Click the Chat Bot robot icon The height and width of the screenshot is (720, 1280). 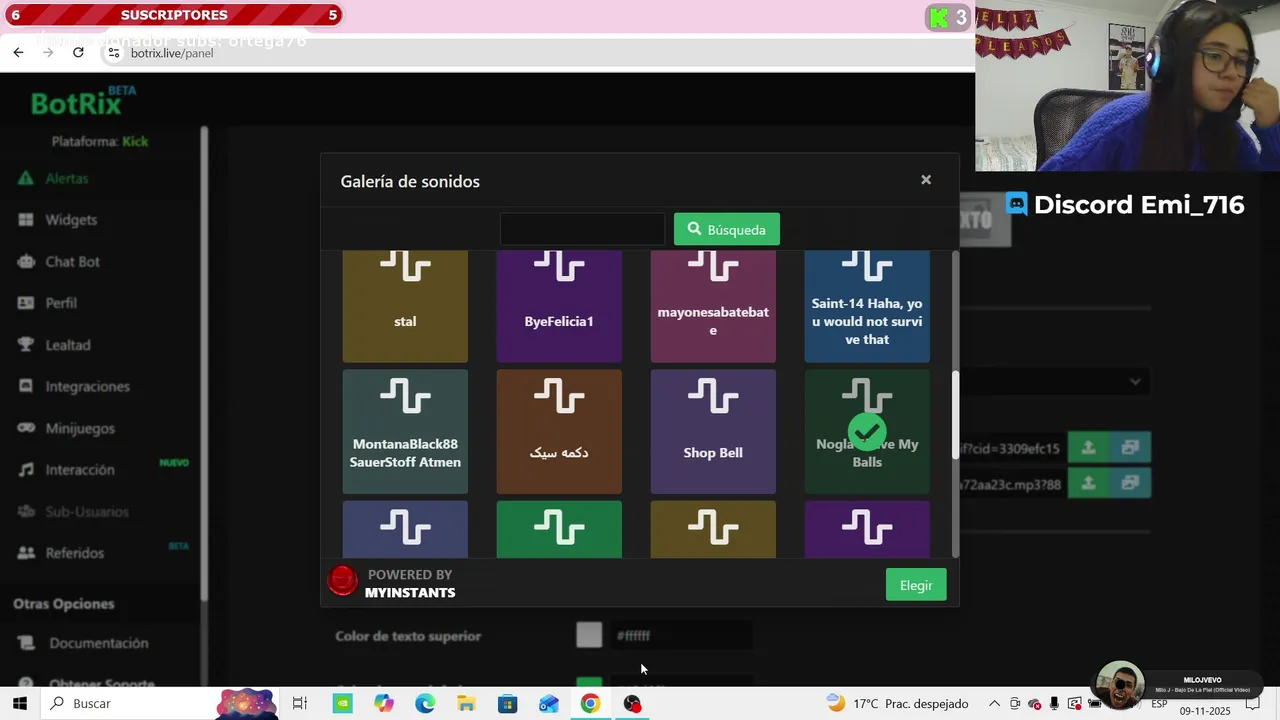point(26,262)
